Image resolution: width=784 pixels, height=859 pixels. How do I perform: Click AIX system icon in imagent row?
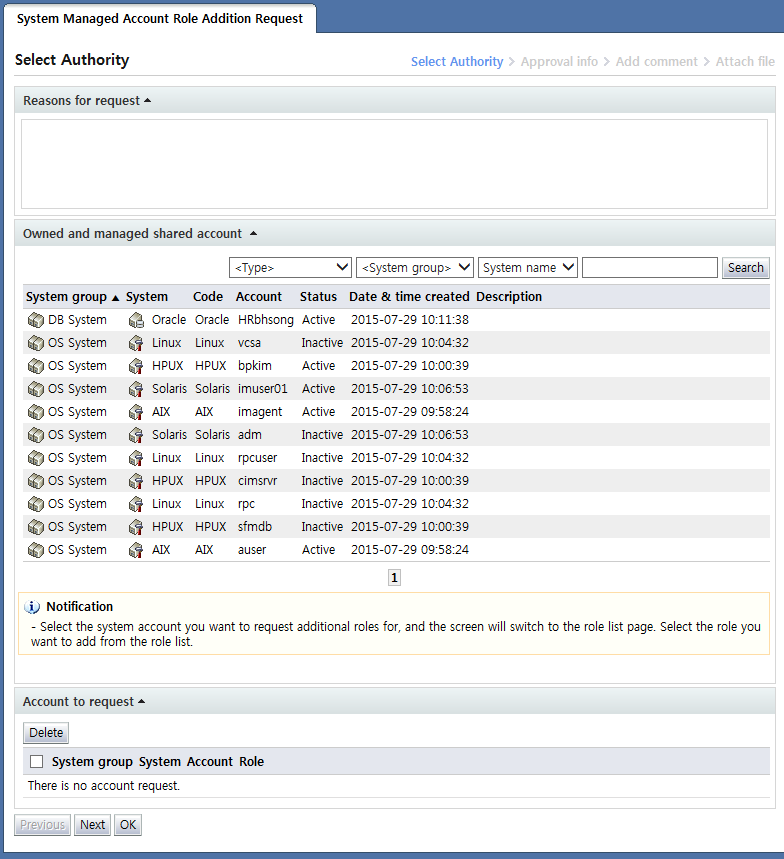pos(136,412)
